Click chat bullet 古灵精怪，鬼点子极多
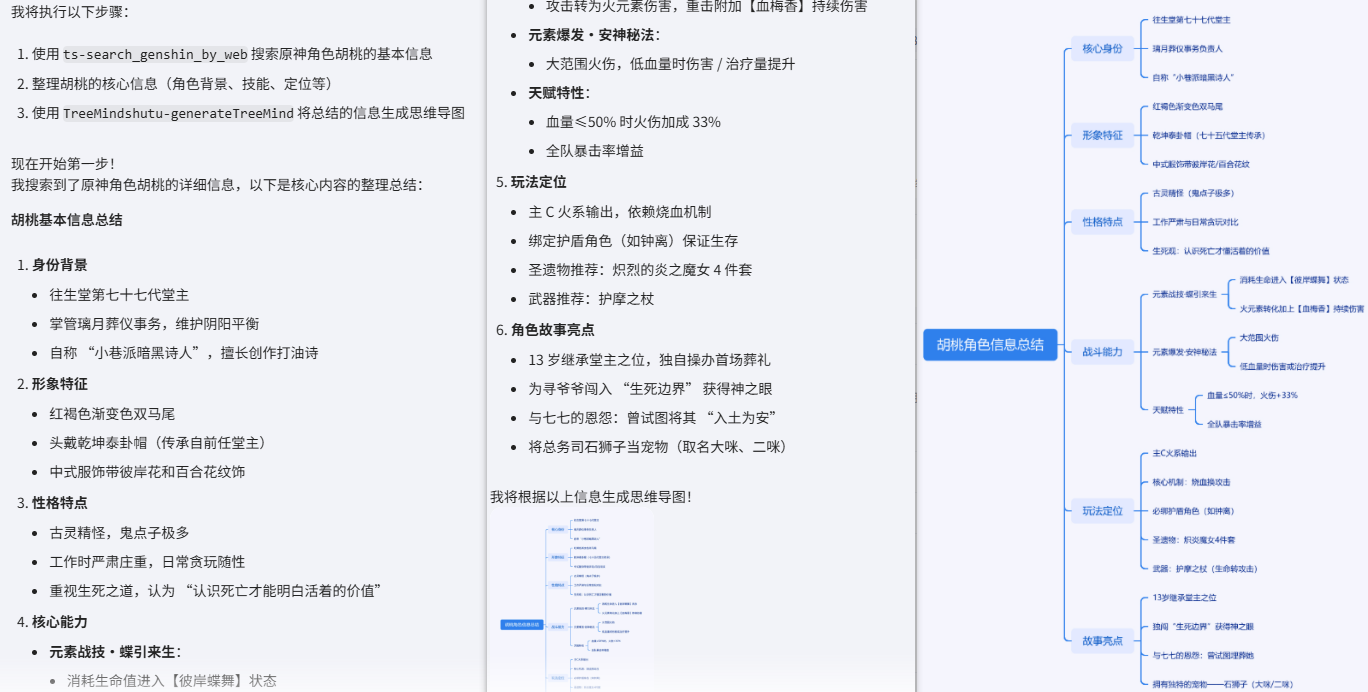This screenshot has width=1368, height=692. pyautogui.click(x=119, y=533)
